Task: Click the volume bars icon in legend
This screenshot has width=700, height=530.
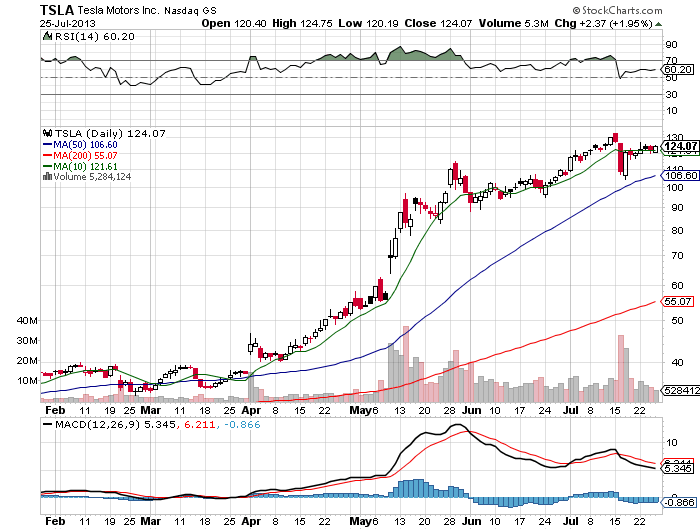Action: pos(47,177)
